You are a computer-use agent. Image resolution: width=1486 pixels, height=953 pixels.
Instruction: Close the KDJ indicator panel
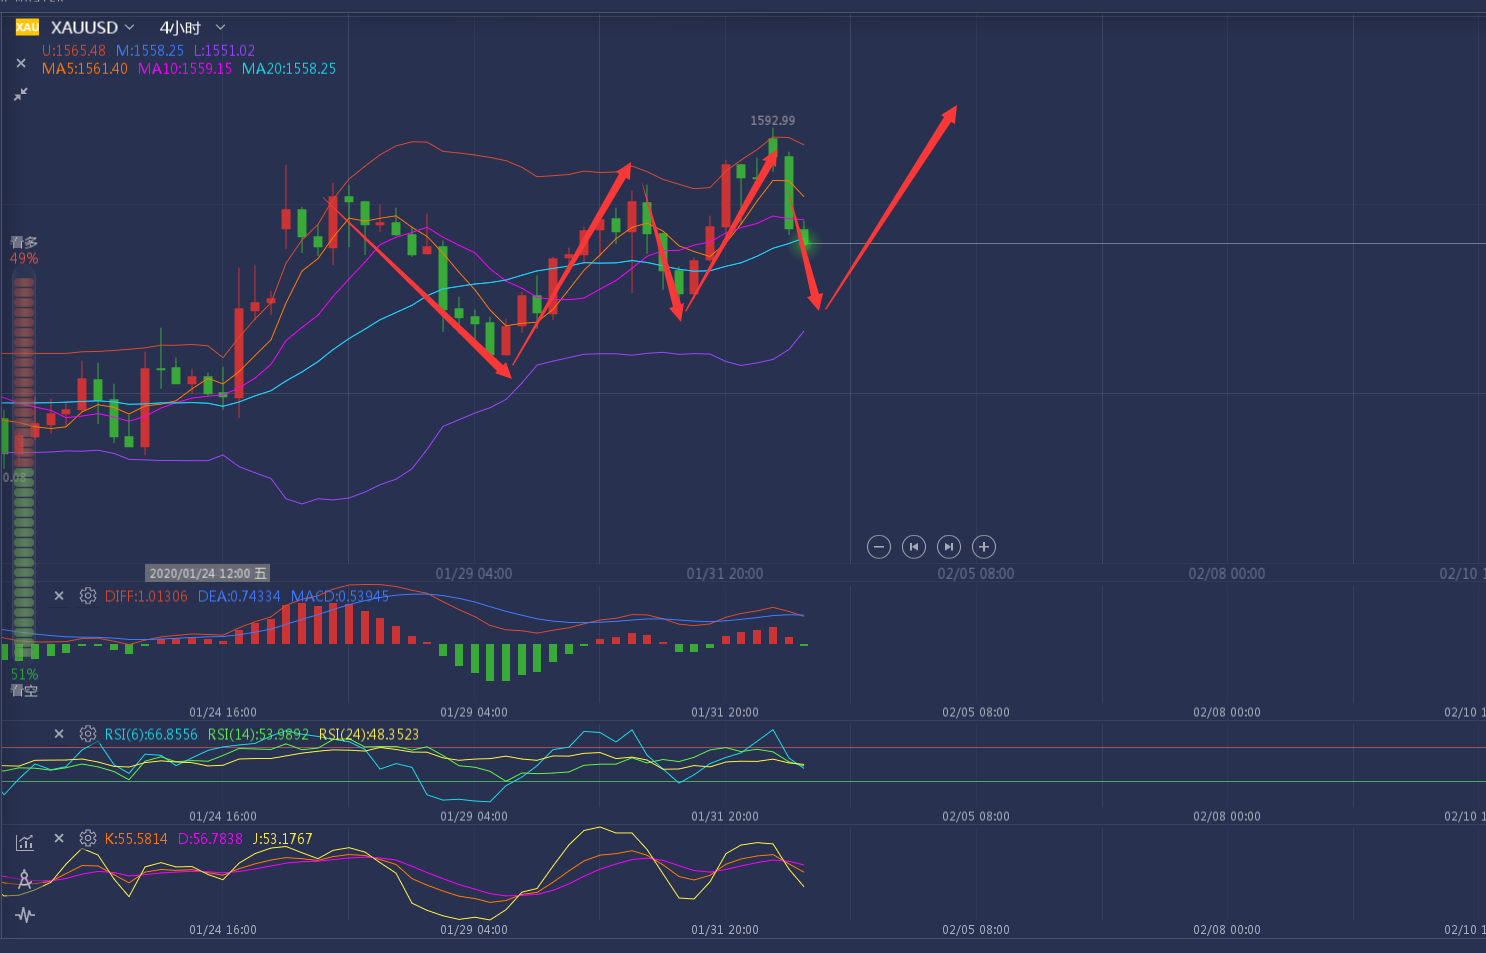pyautogui.click(x=59, y=839)
